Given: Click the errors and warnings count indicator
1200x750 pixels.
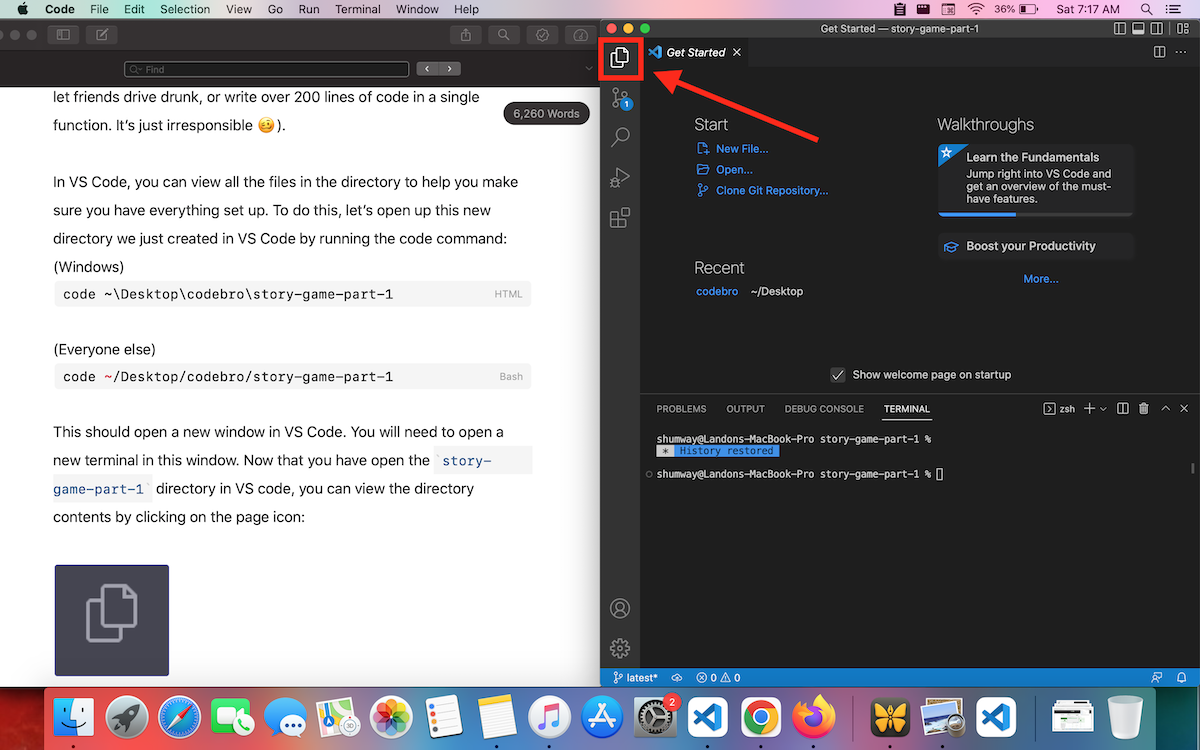Looking at the screenshot, I should [x=718, y=677].
